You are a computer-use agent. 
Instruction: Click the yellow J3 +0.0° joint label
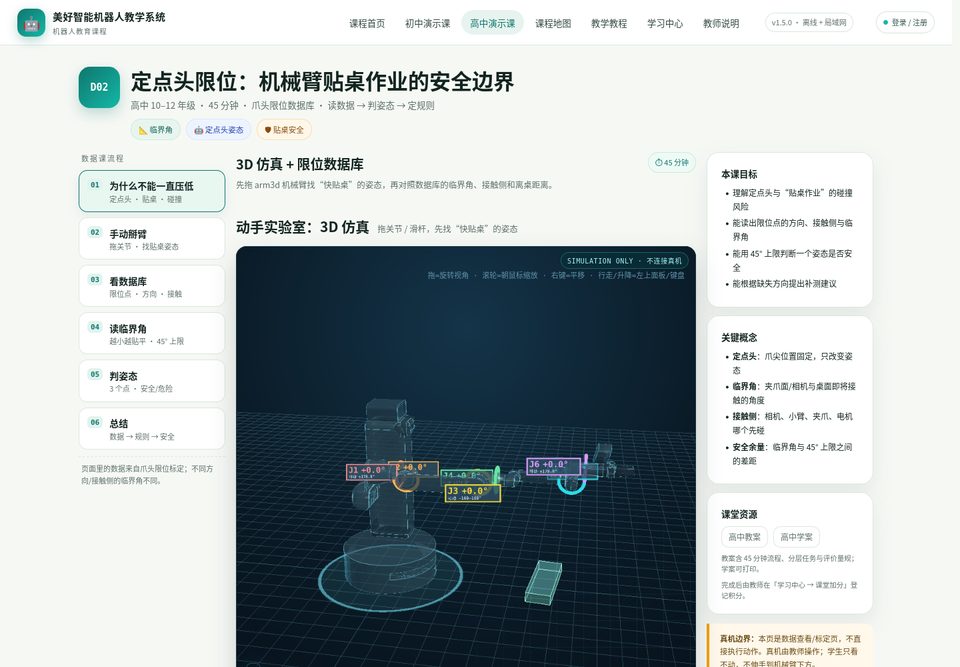(x=473, y=493)
